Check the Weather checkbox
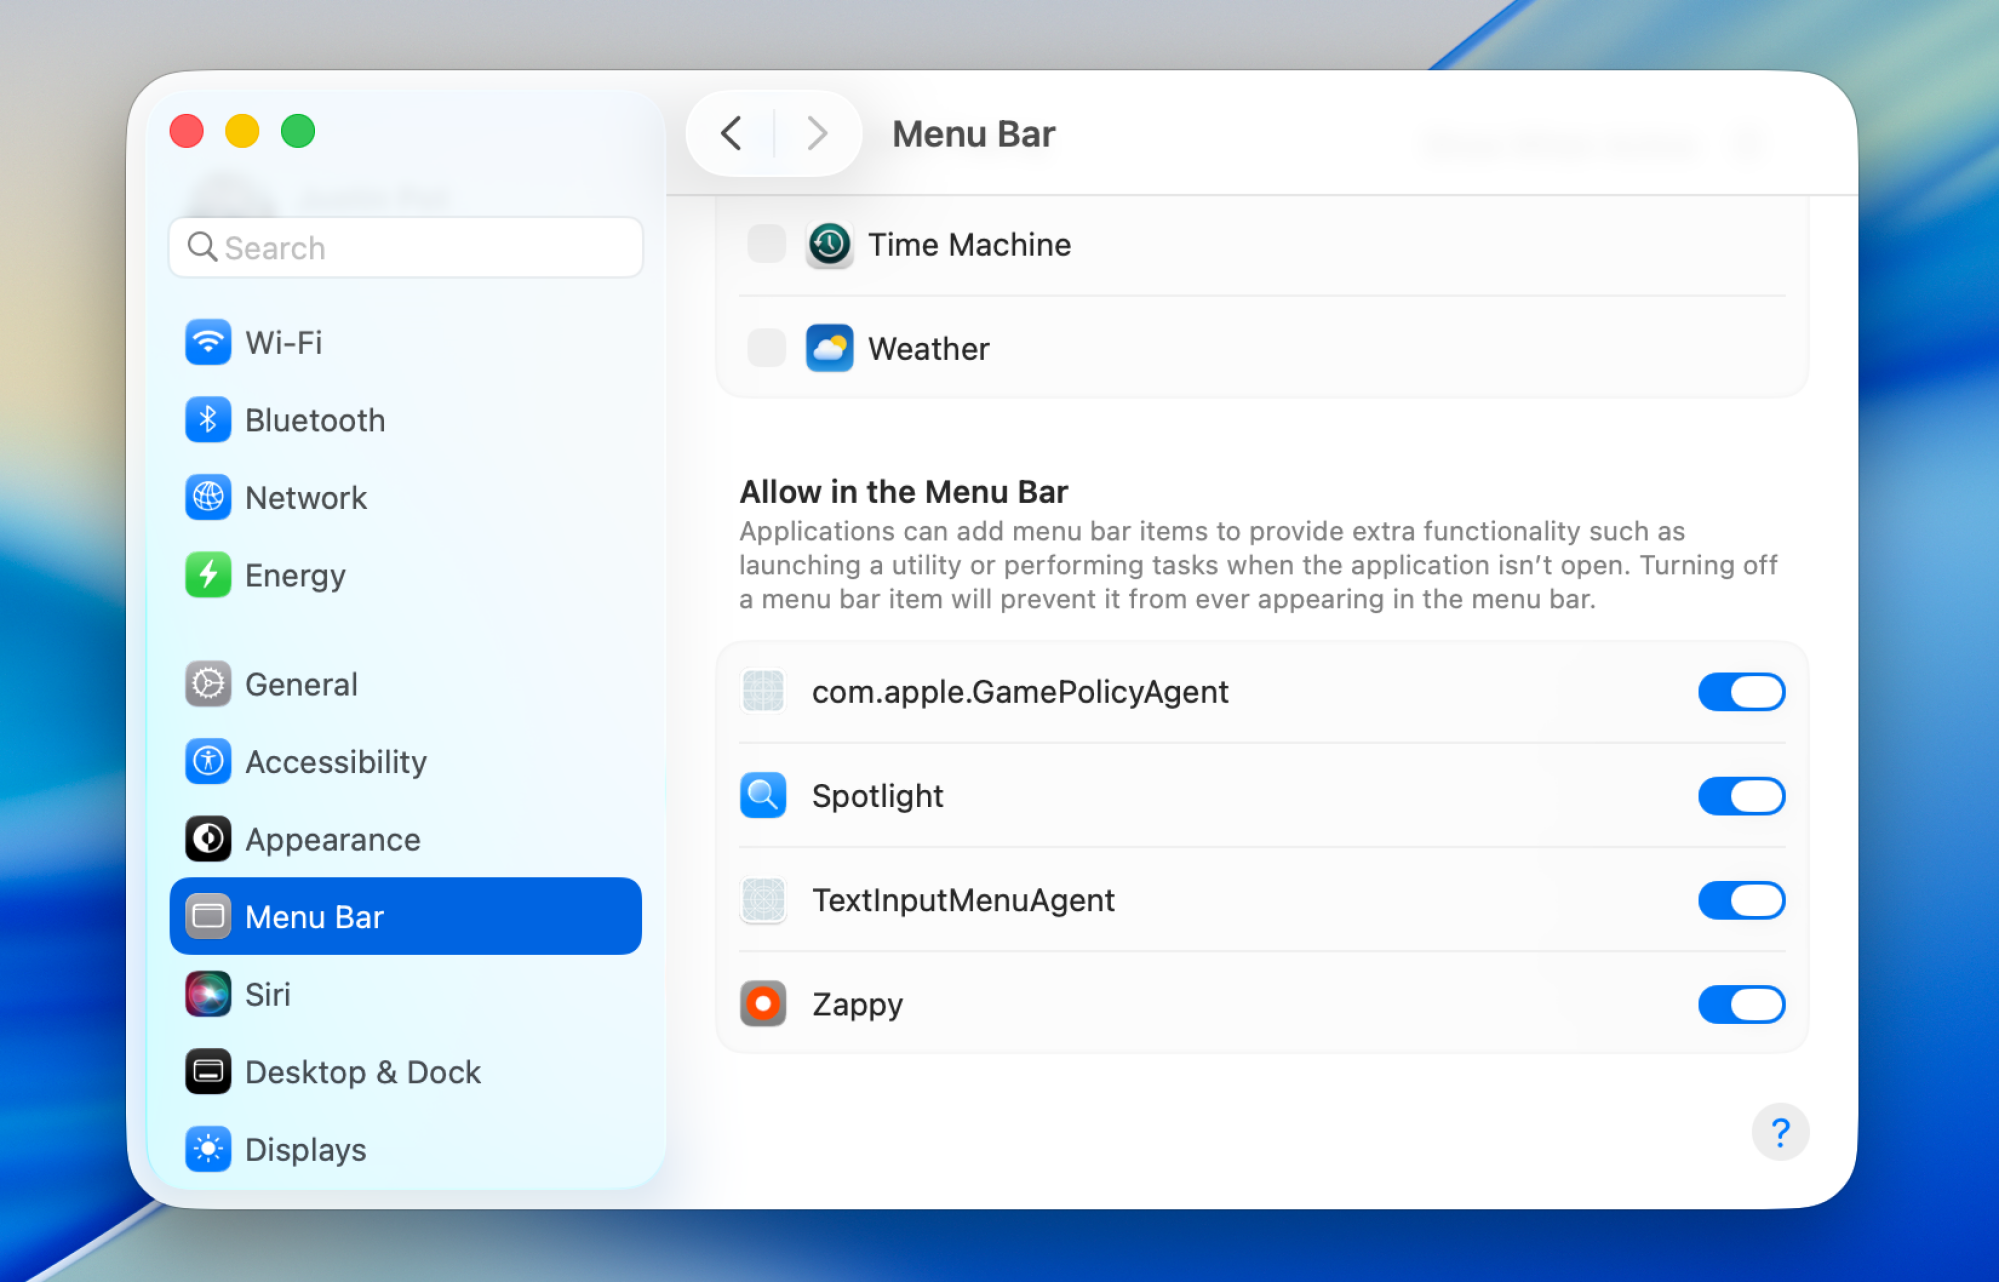This screenshot has height=1282, width=1999. [x=767, y=348]
